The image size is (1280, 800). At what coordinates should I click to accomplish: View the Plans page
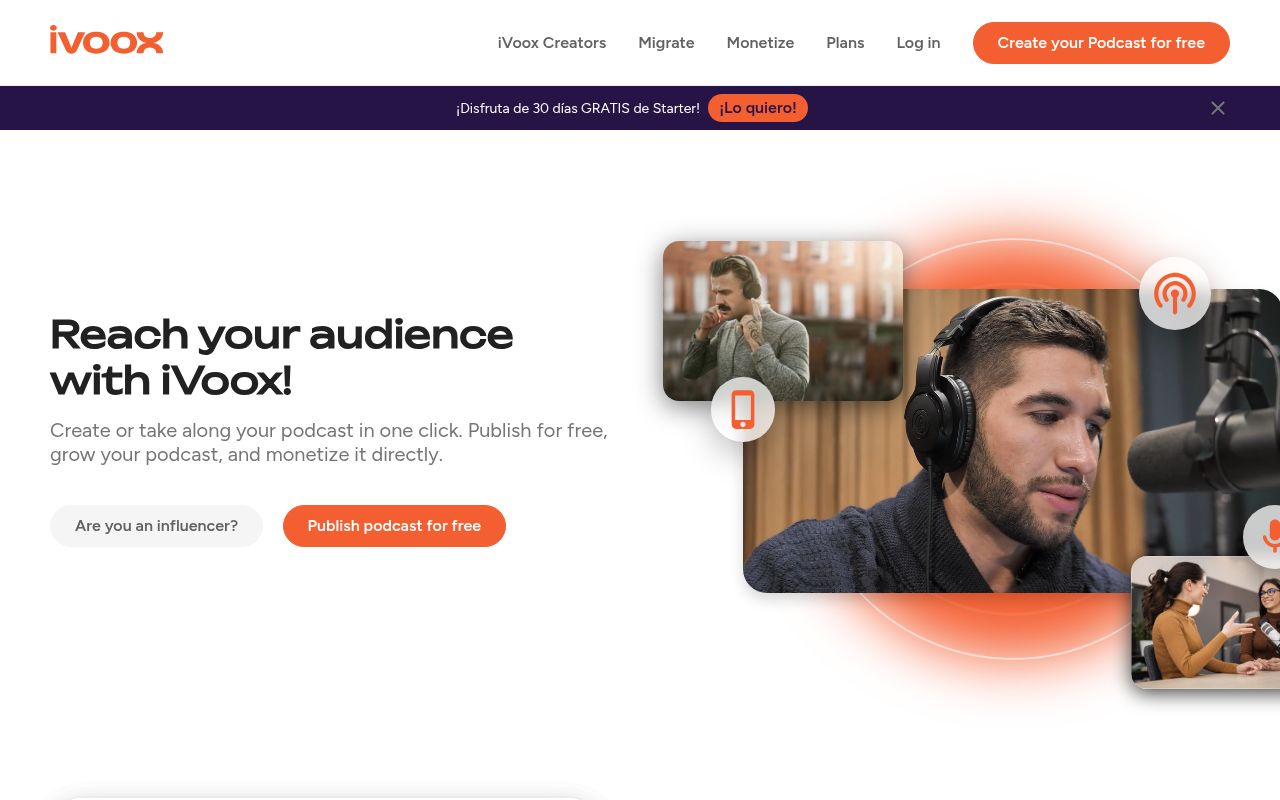[x=845, y=43]
